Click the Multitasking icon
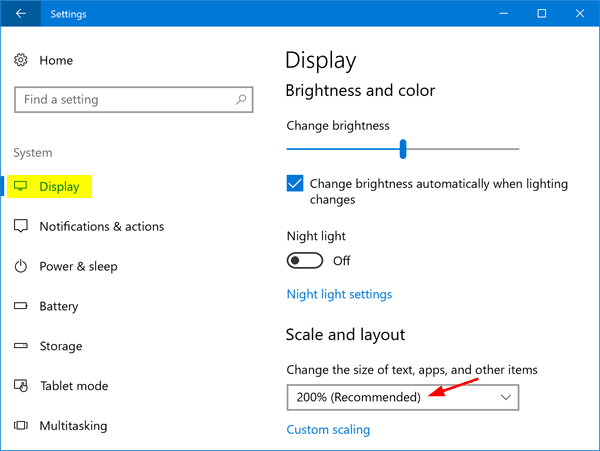 tap(21, 426)
